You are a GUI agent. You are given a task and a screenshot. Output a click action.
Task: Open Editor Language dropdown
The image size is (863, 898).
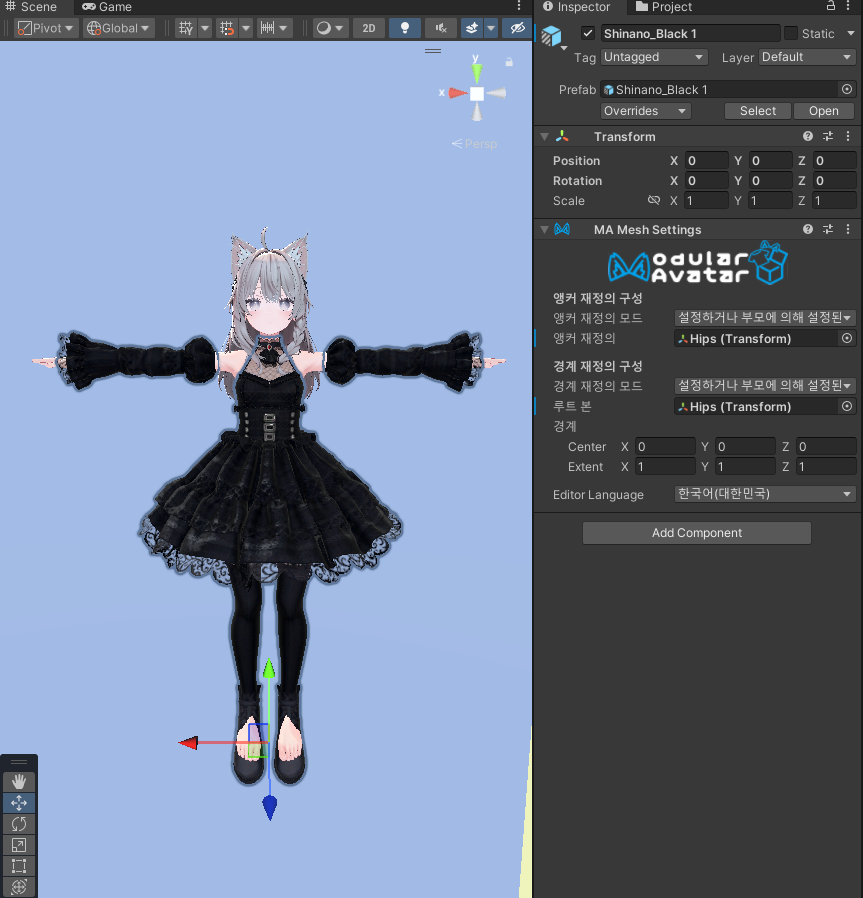765,494
